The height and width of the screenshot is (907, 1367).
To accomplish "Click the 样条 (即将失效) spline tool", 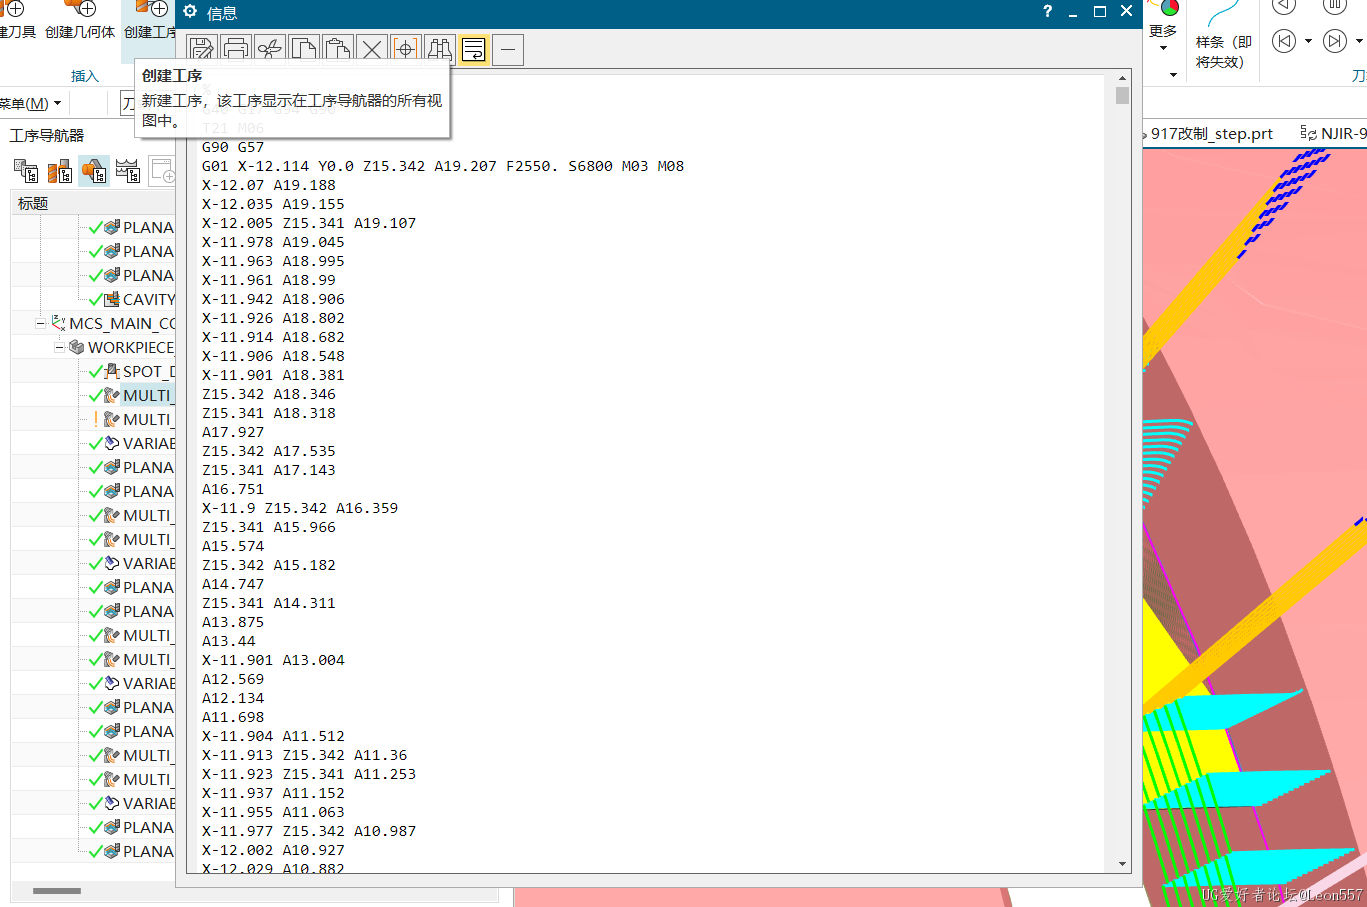I will (1223, 36).
